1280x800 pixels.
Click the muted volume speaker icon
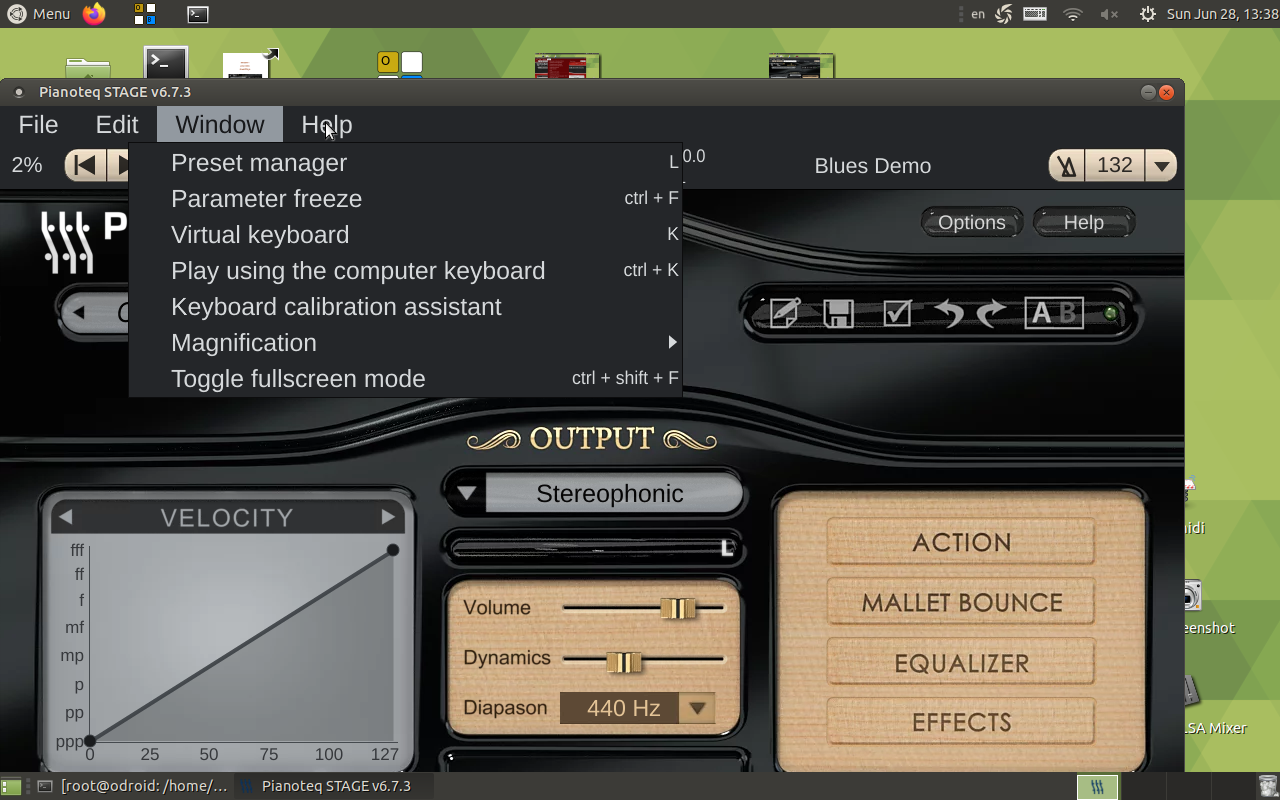tap(1109, 14)
